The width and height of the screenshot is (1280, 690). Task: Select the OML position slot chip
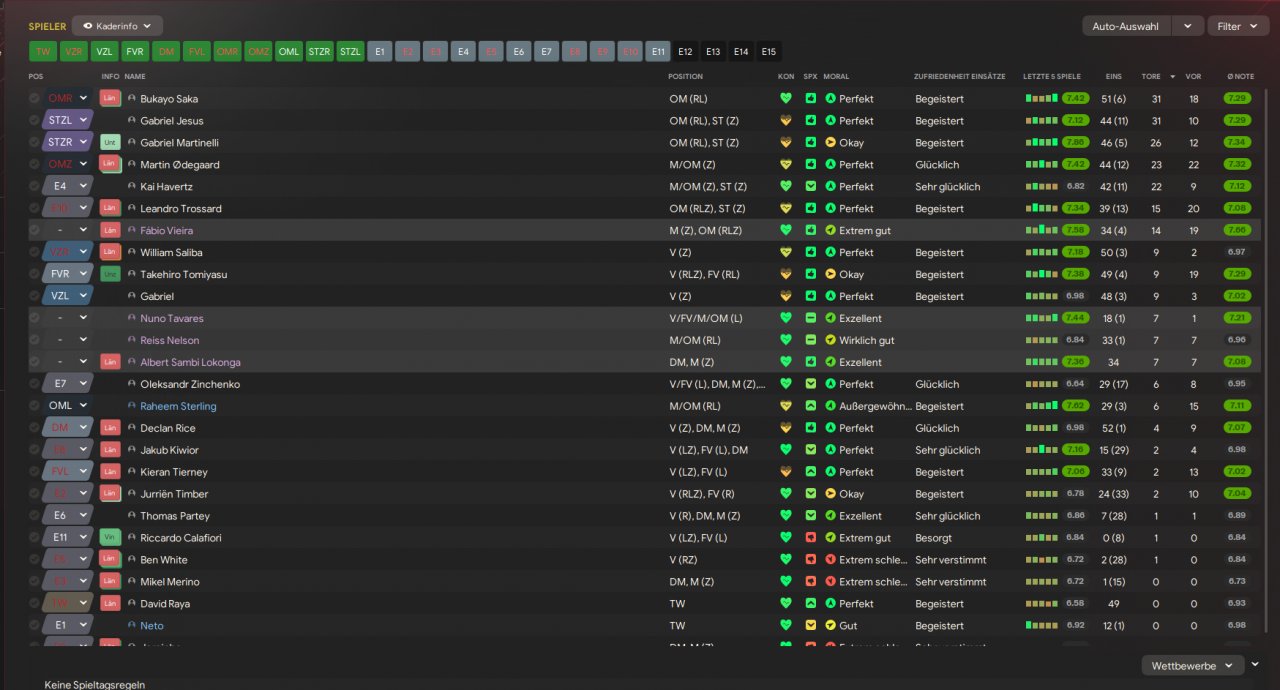coord(289,51)
